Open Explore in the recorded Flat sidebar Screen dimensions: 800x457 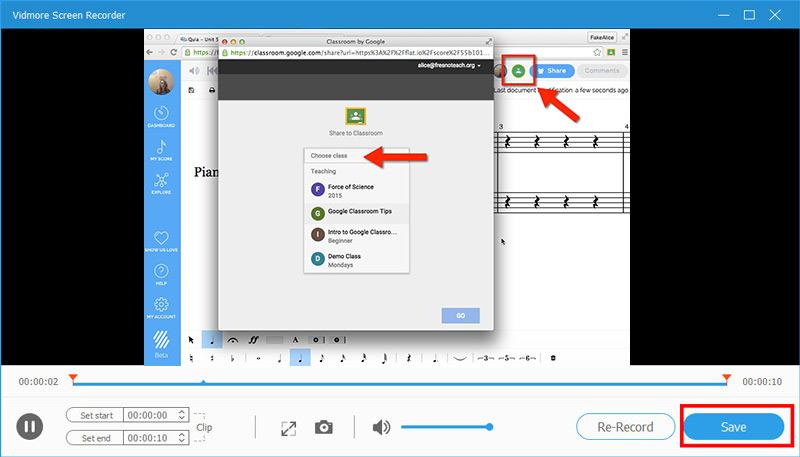[x=161, y=184]
